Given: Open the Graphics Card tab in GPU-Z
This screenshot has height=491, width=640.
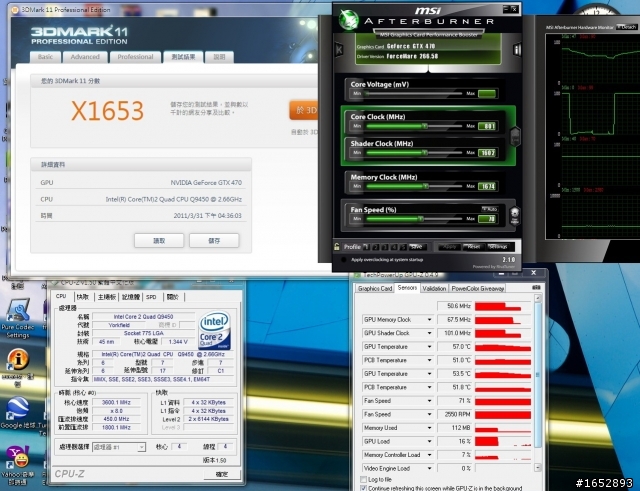Looking at the screenshot, I should pos(375,289).
